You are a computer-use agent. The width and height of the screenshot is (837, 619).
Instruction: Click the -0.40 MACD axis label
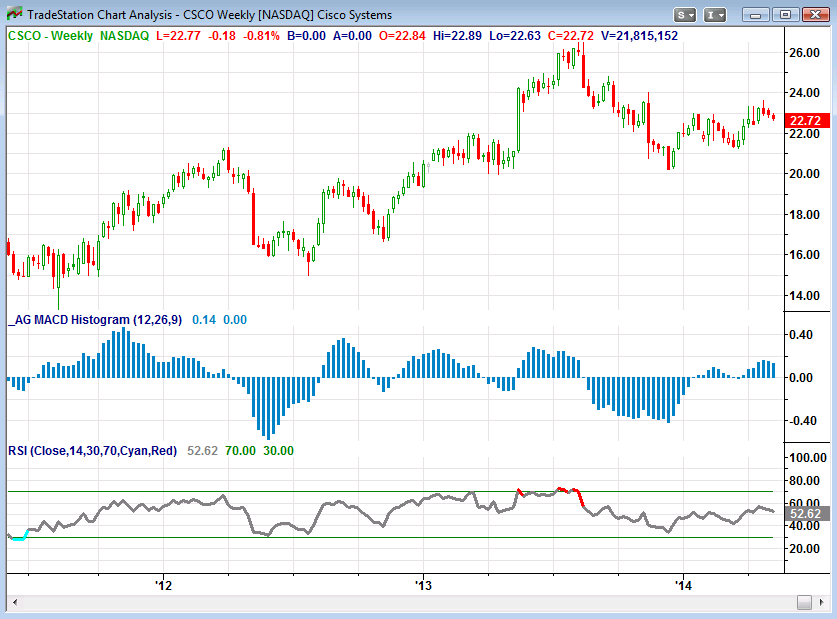pos(802,420)
